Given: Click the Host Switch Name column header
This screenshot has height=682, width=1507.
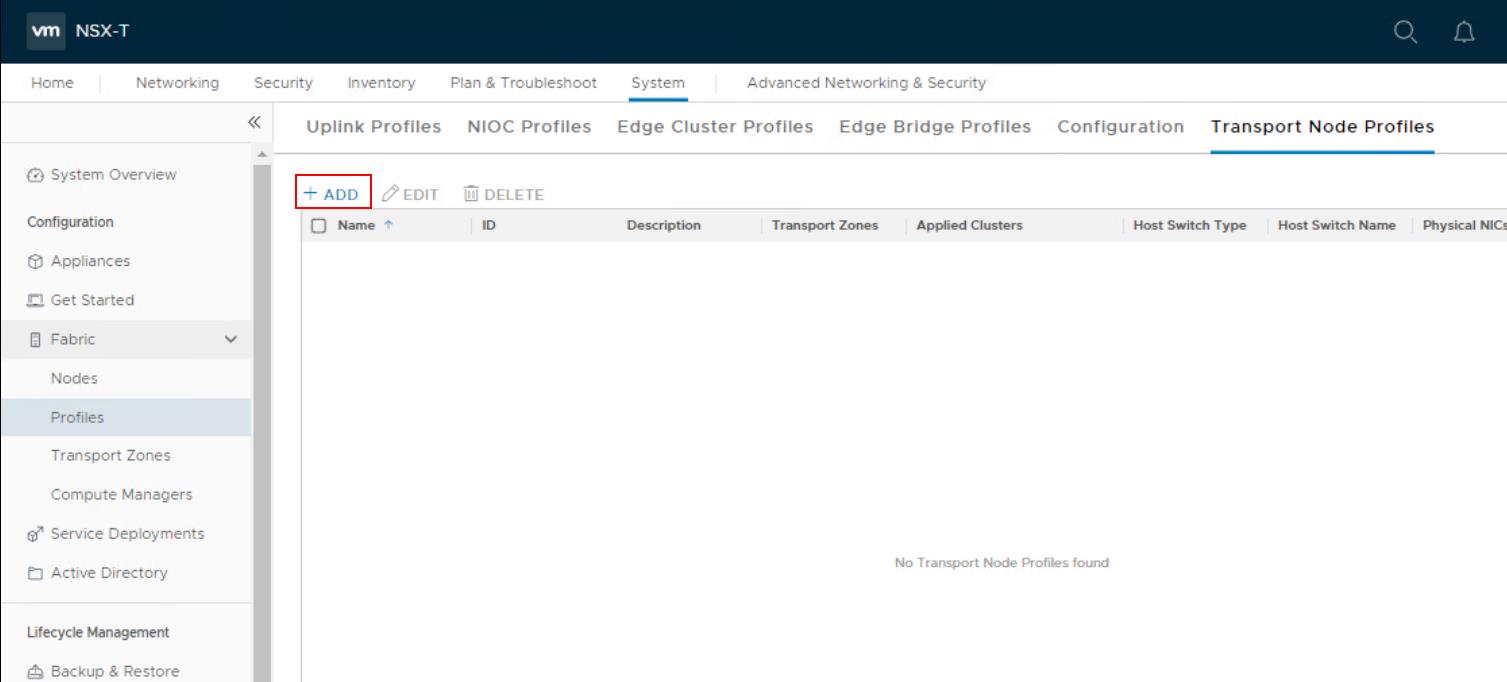Looking at the screenshot, I should click(1337, 225).
